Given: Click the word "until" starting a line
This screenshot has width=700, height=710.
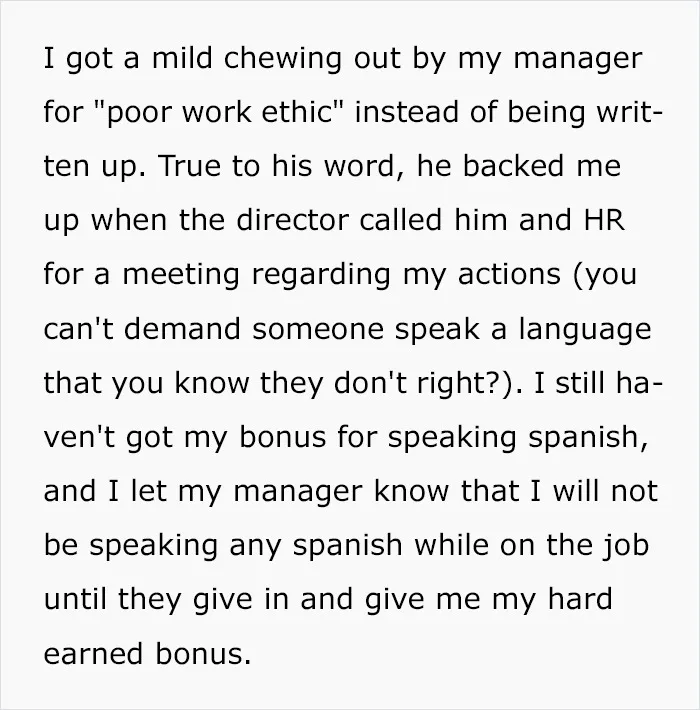Looking at the screenshot, I should pos(75,598).
